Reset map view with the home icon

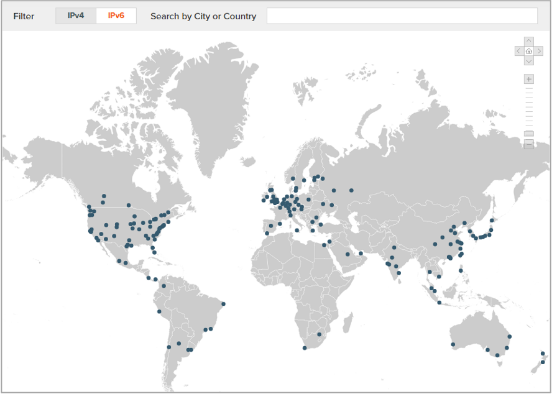529,51
